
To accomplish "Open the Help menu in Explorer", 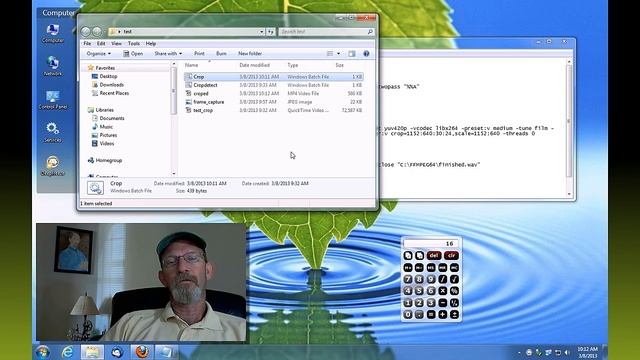I will pyautogui.click(x=151, y=43).
